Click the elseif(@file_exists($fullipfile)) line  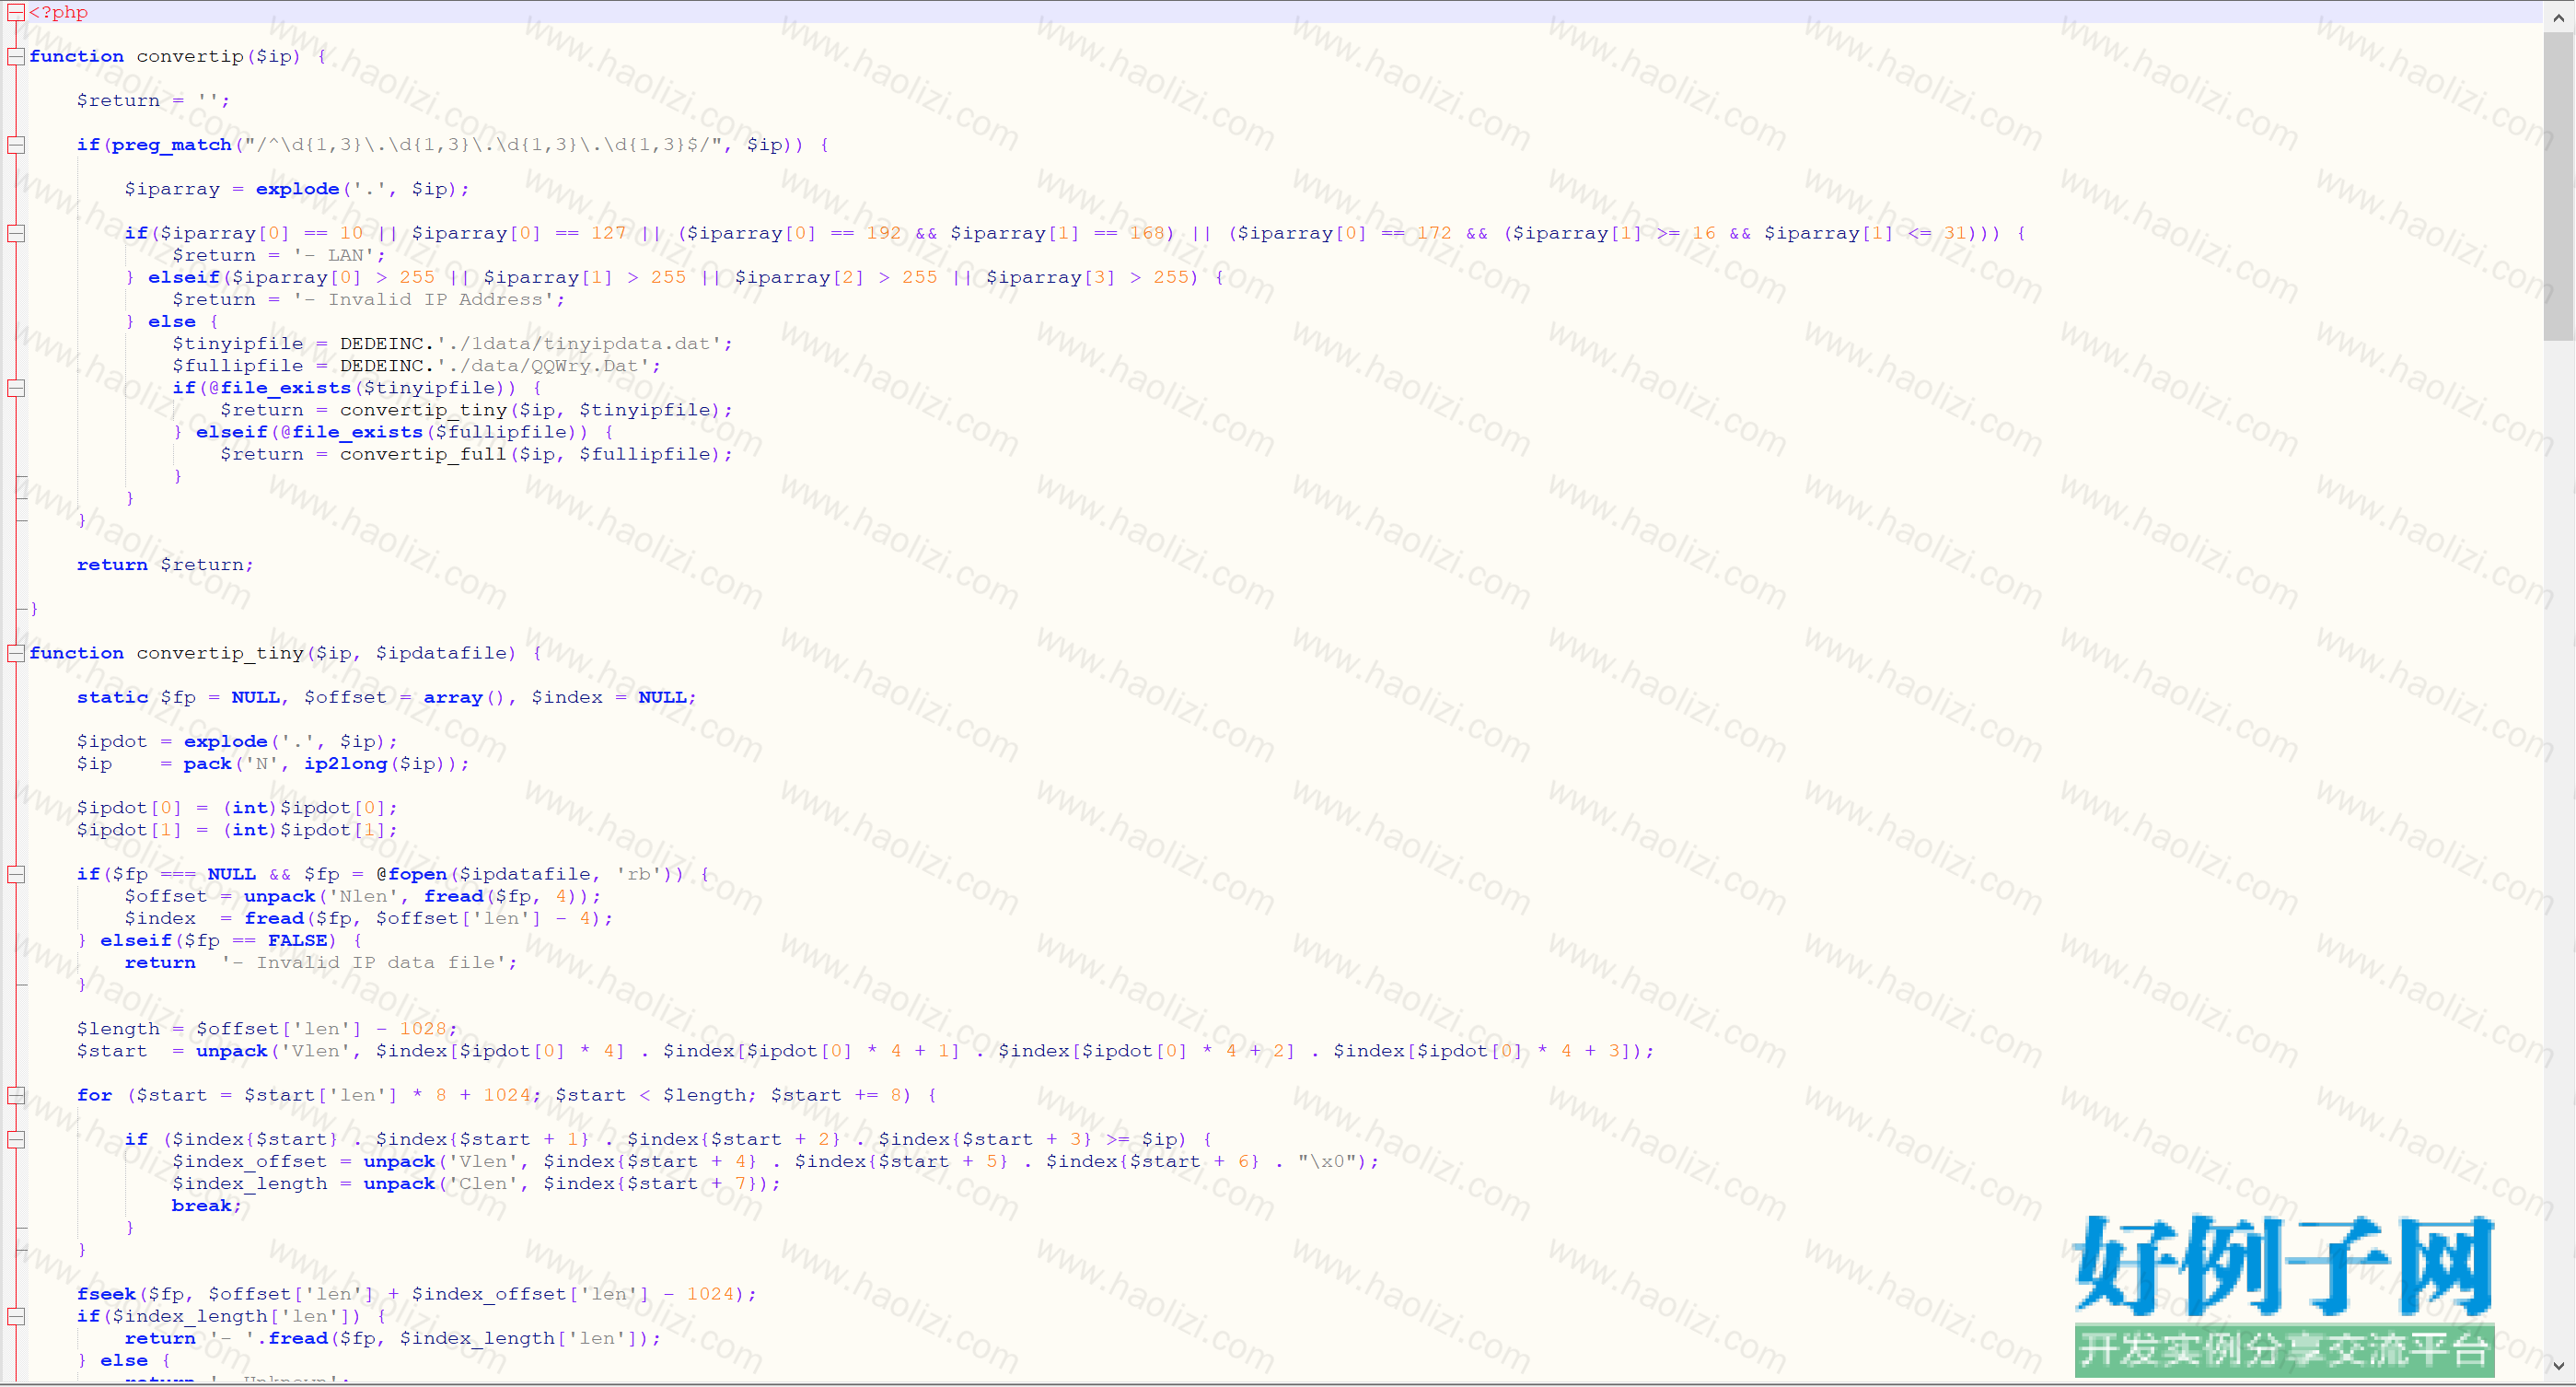[394, 432]
